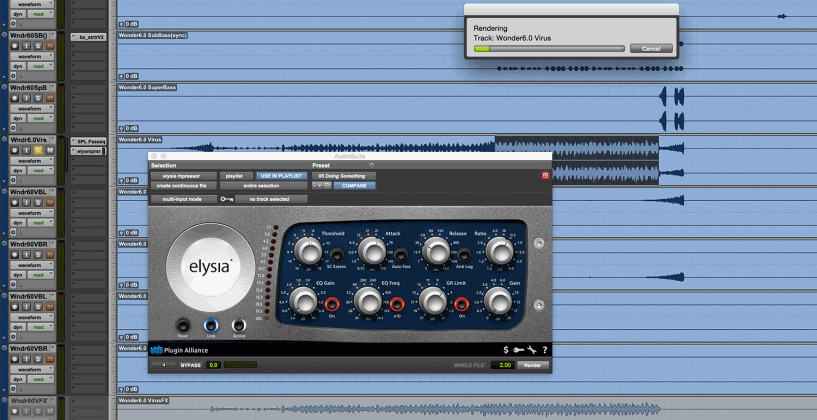Click dyn selector on Wndr6.0Vrs track
The image size is (817, 420).
pos(18,170)
